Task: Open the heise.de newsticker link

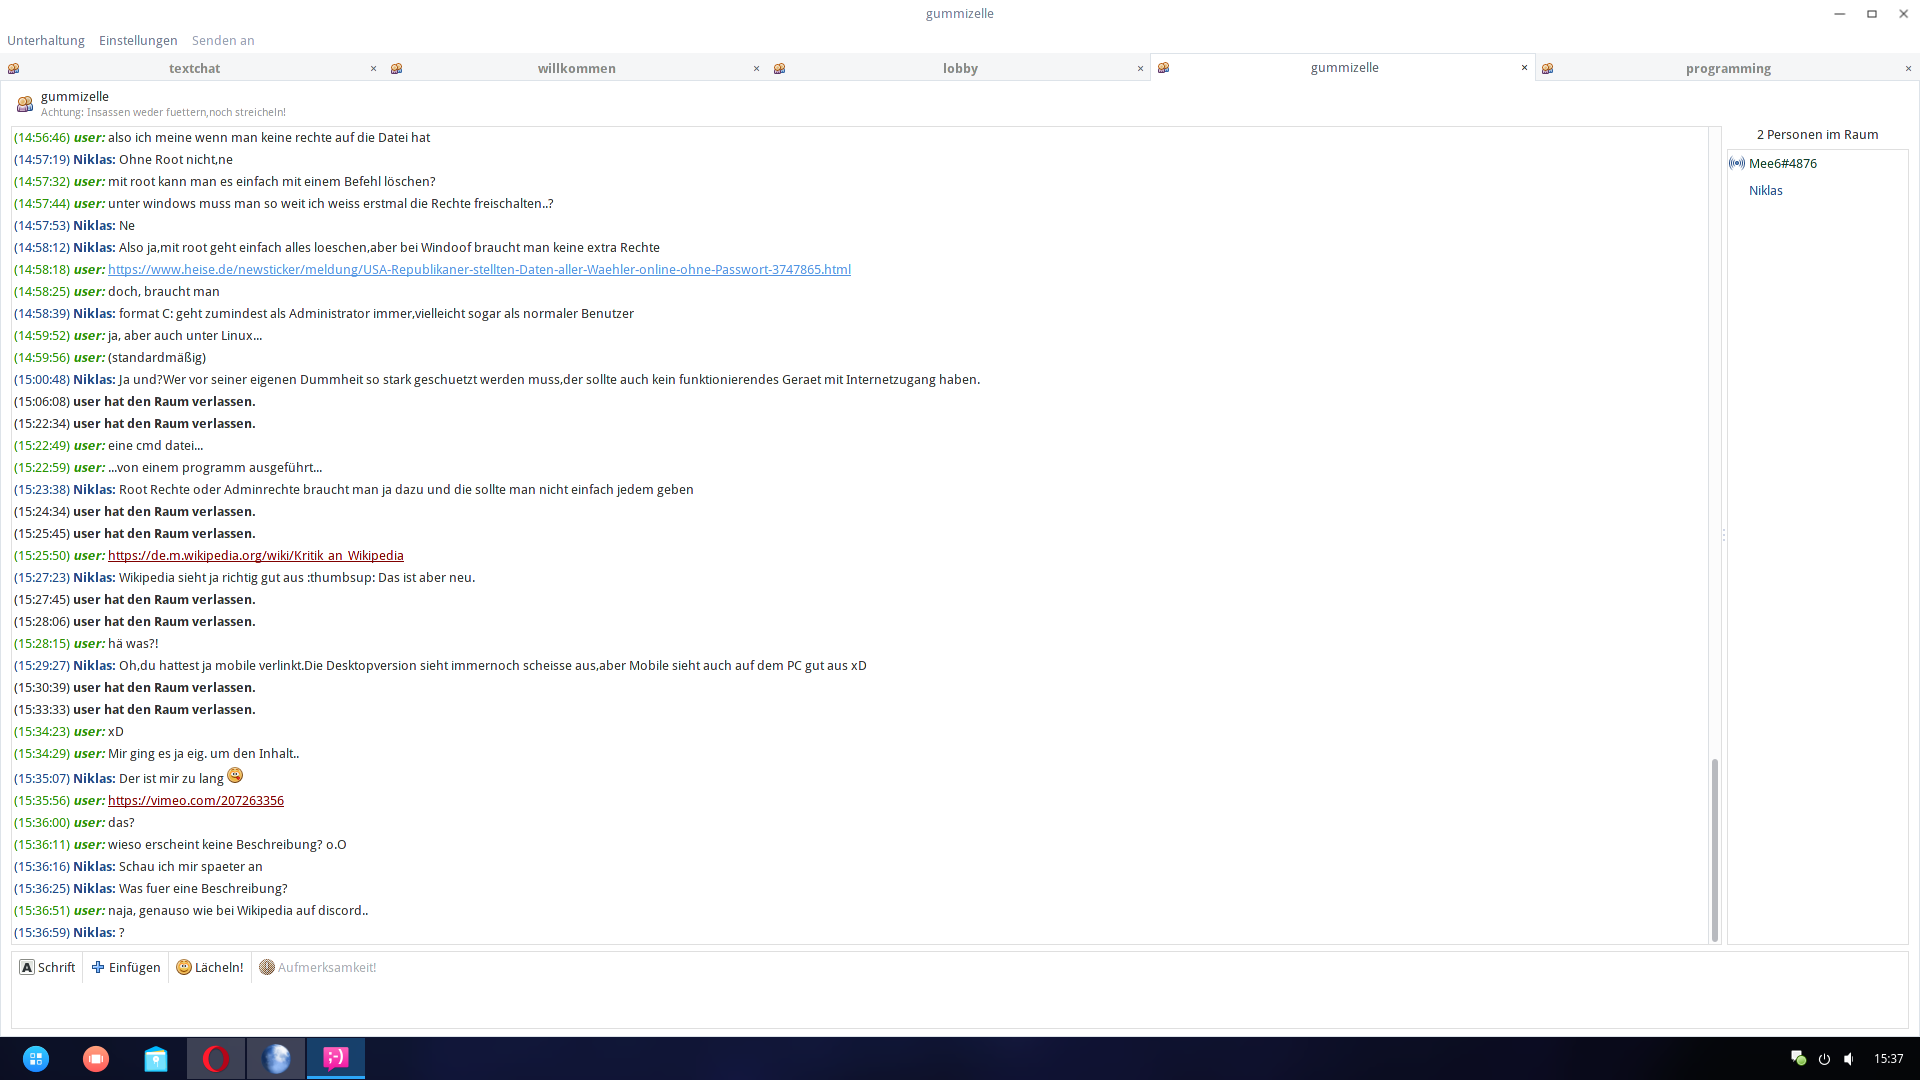Action: point(479,269)
